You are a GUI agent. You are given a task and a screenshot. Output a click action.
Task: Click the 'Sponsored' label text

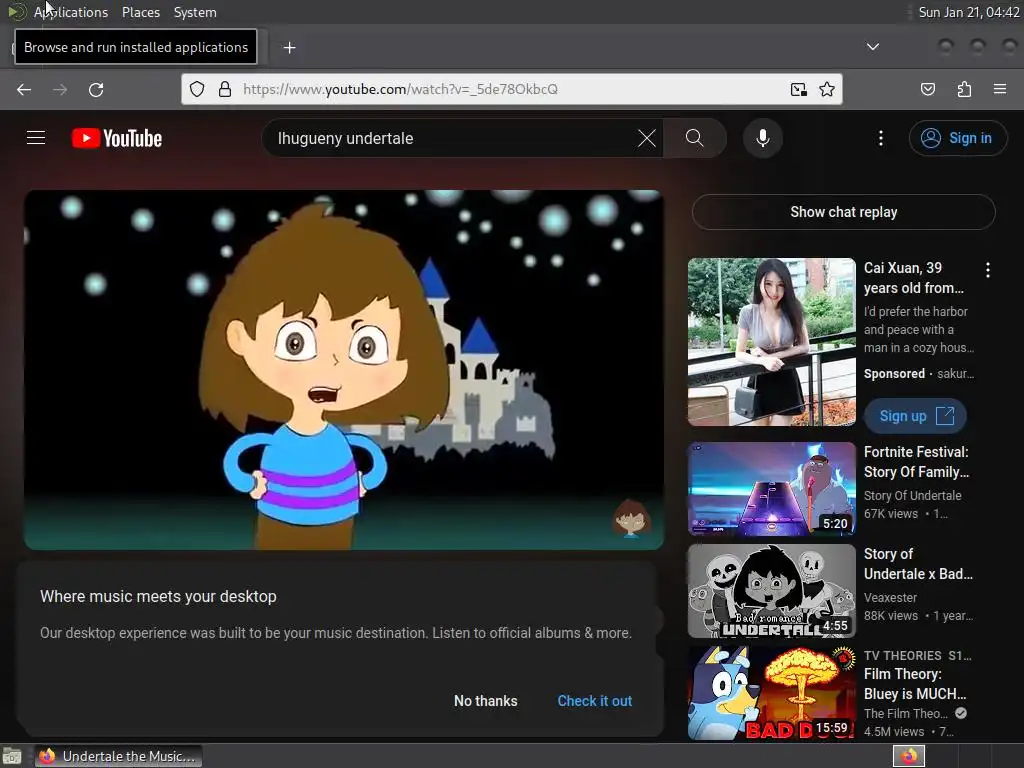click(894, 374)
